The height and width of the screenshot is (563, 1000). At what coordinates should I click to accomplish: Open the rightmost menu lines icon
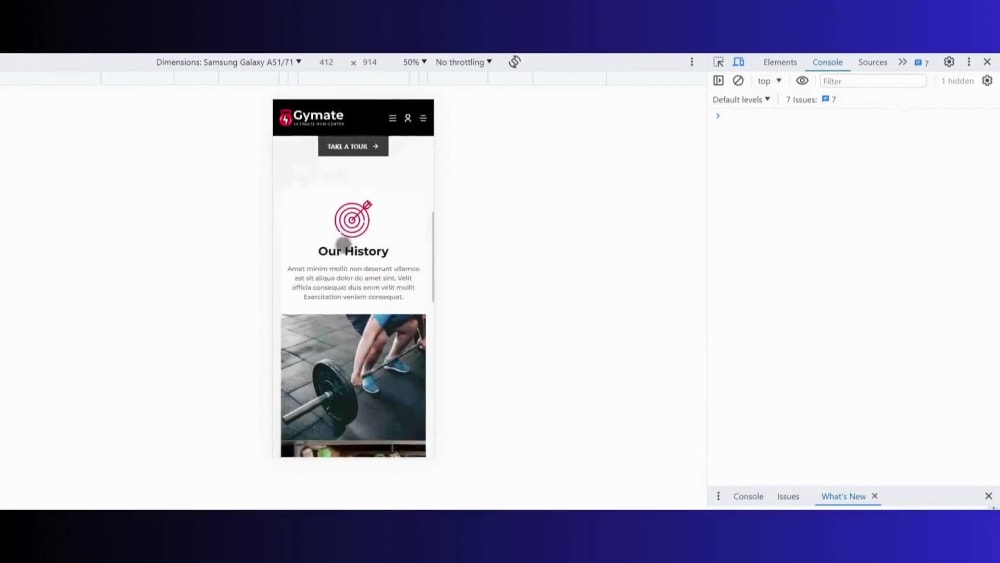(x=423, y=118)
